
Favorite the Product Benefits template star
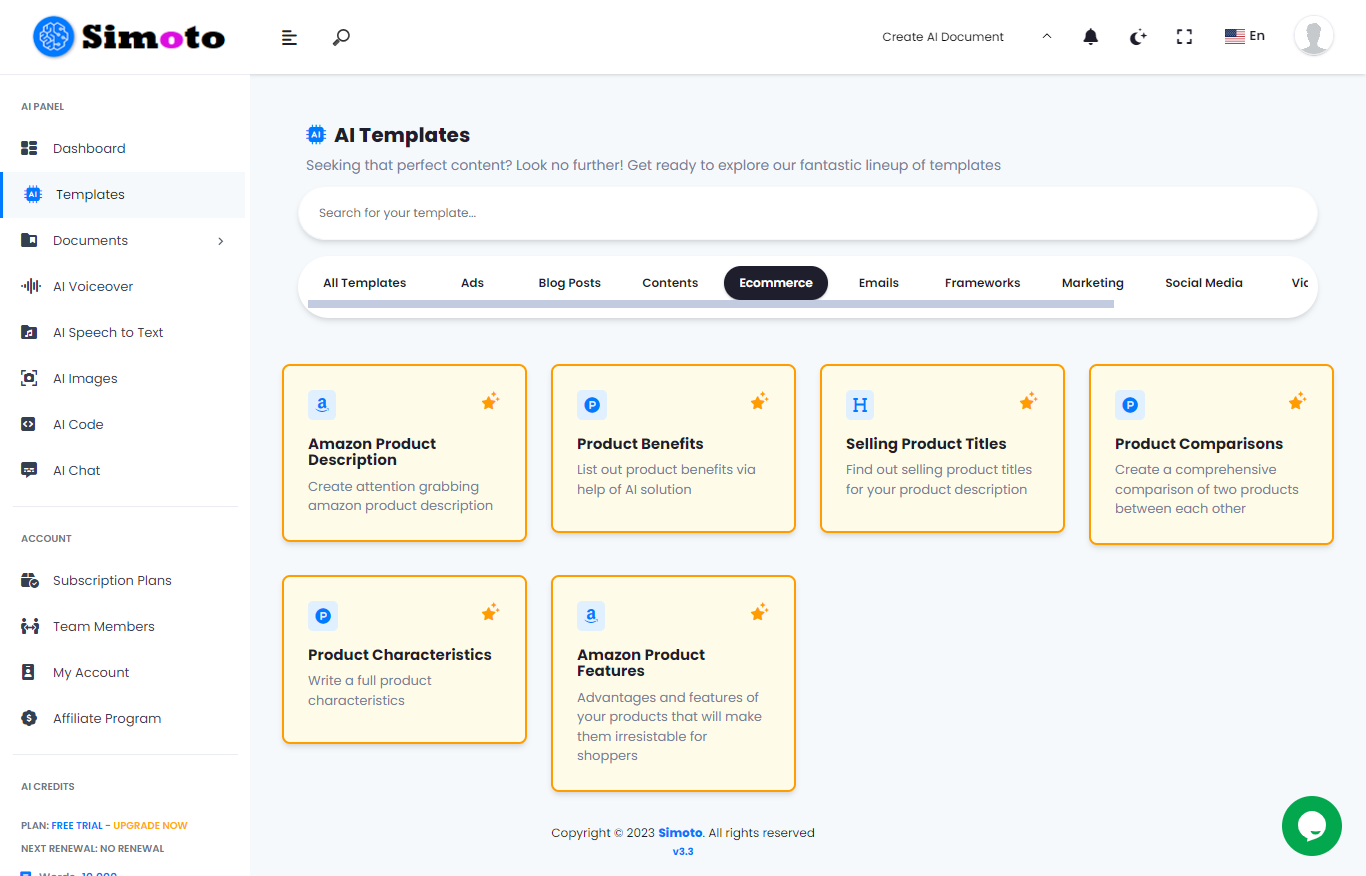click(759, 401)
